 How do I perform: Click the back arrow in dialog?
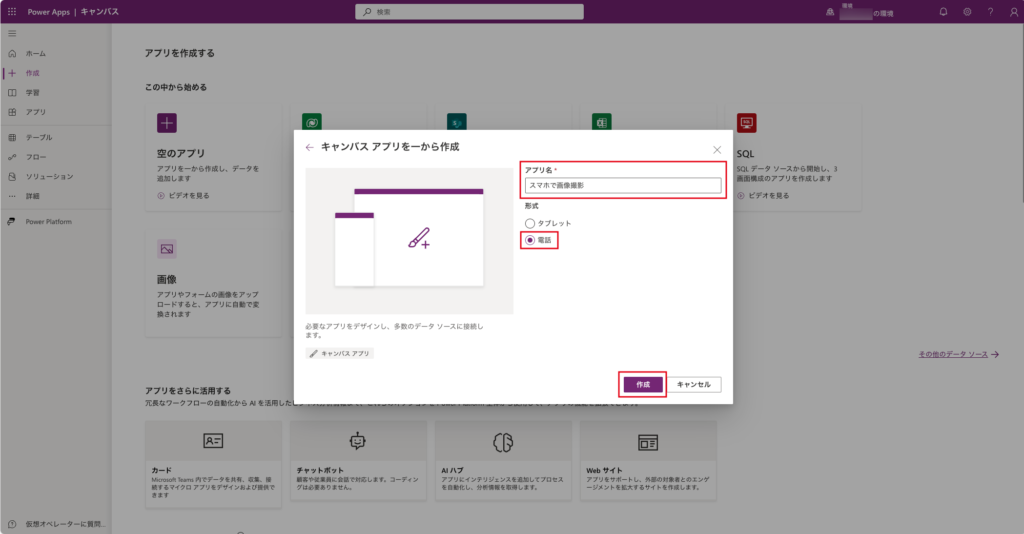[309, 147]
